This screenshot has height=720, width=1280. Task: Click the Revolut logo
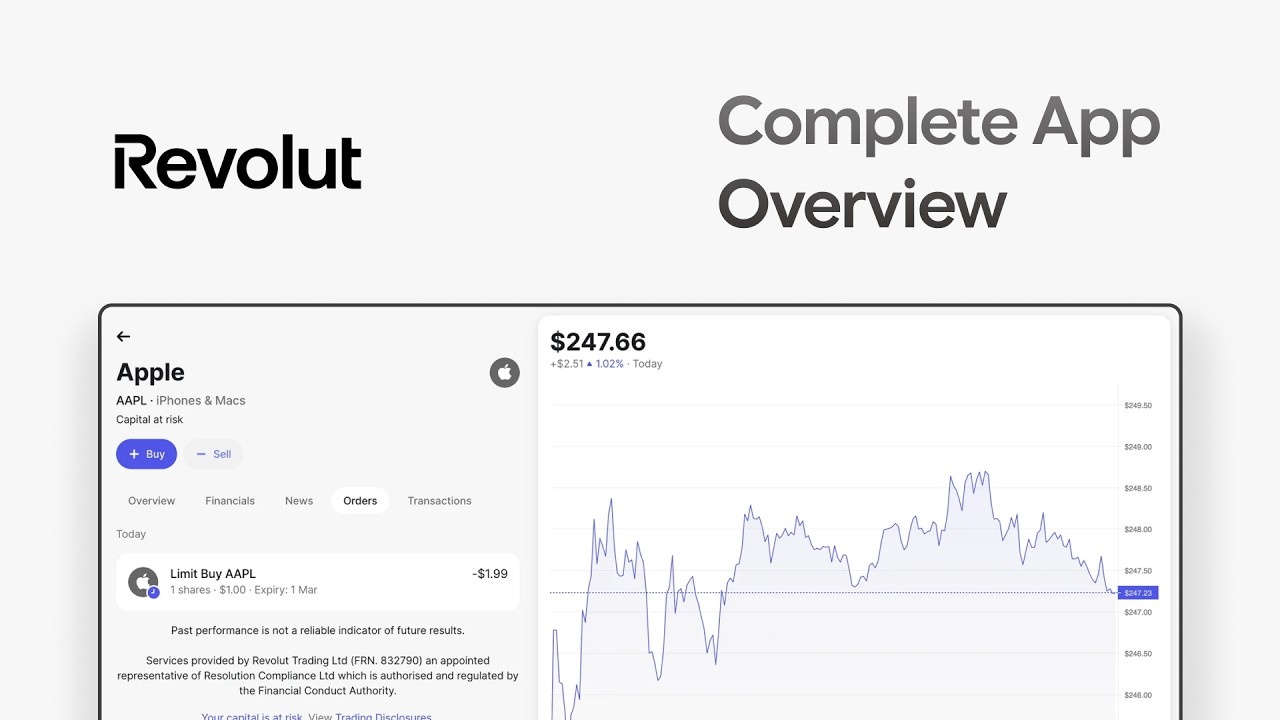point(238,162)
